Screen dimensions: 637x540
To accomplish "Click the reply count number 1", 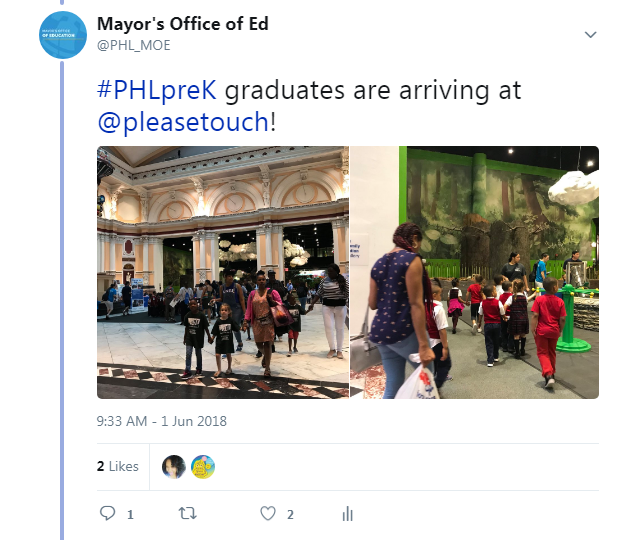I will pyautogui.click(x=130, y=515).
